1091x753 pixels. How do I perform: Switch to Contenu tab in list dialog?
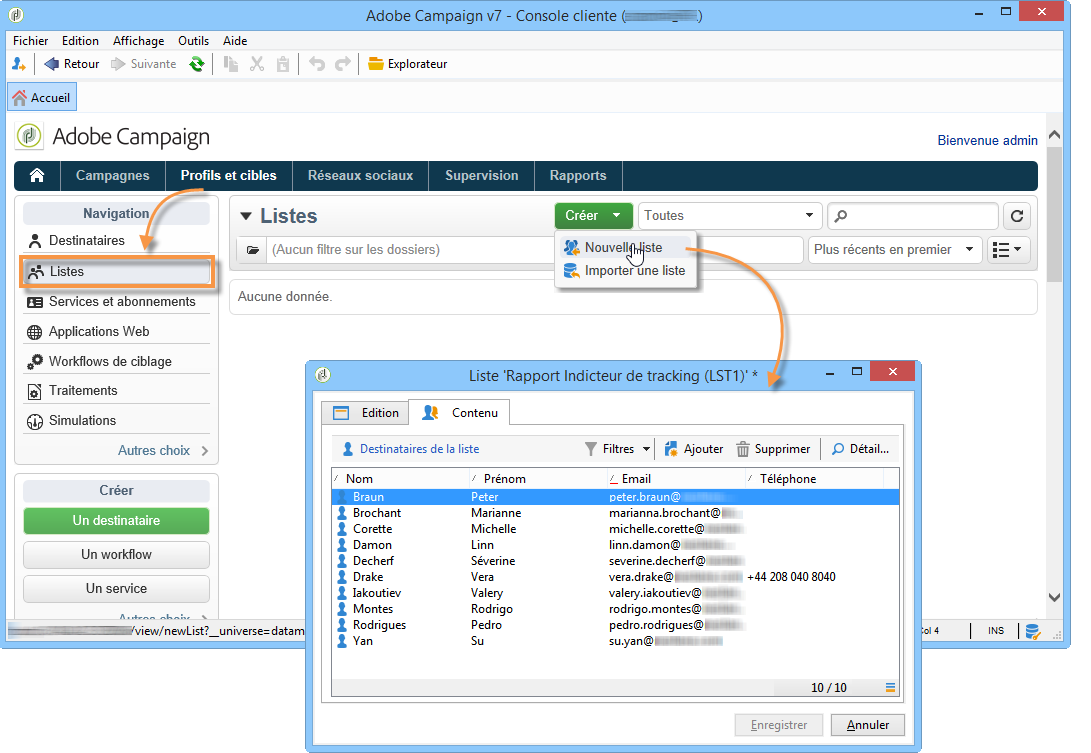point(460,413)
